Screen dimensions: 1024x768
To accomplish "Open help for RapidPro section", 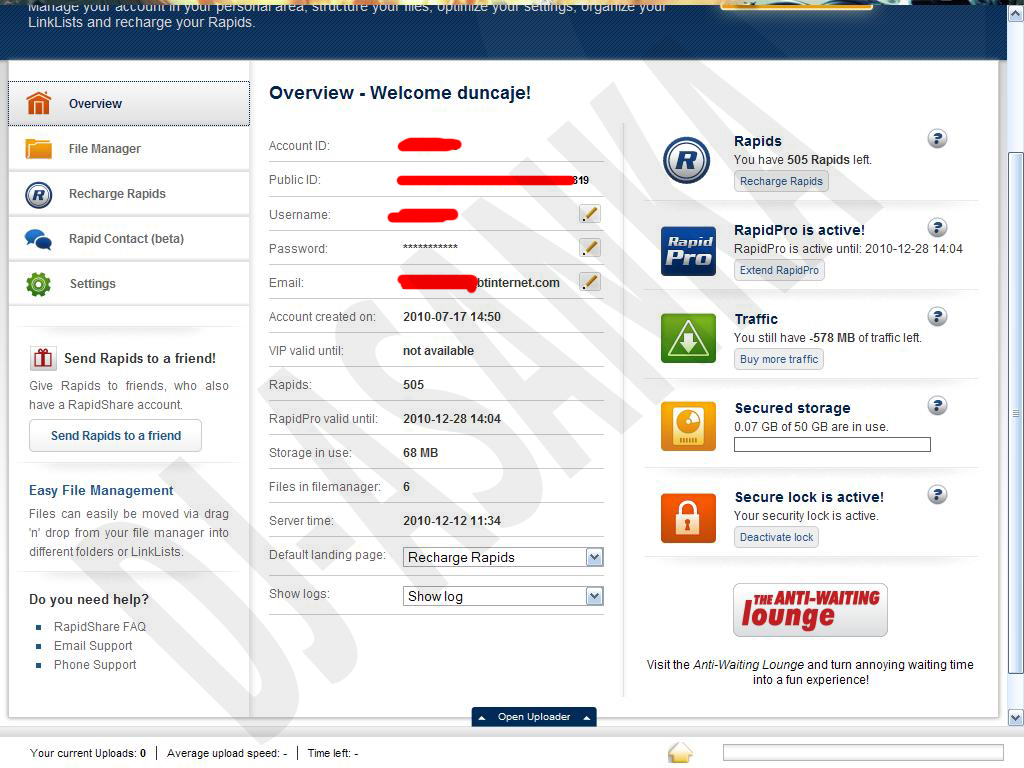I will [937, 227].
